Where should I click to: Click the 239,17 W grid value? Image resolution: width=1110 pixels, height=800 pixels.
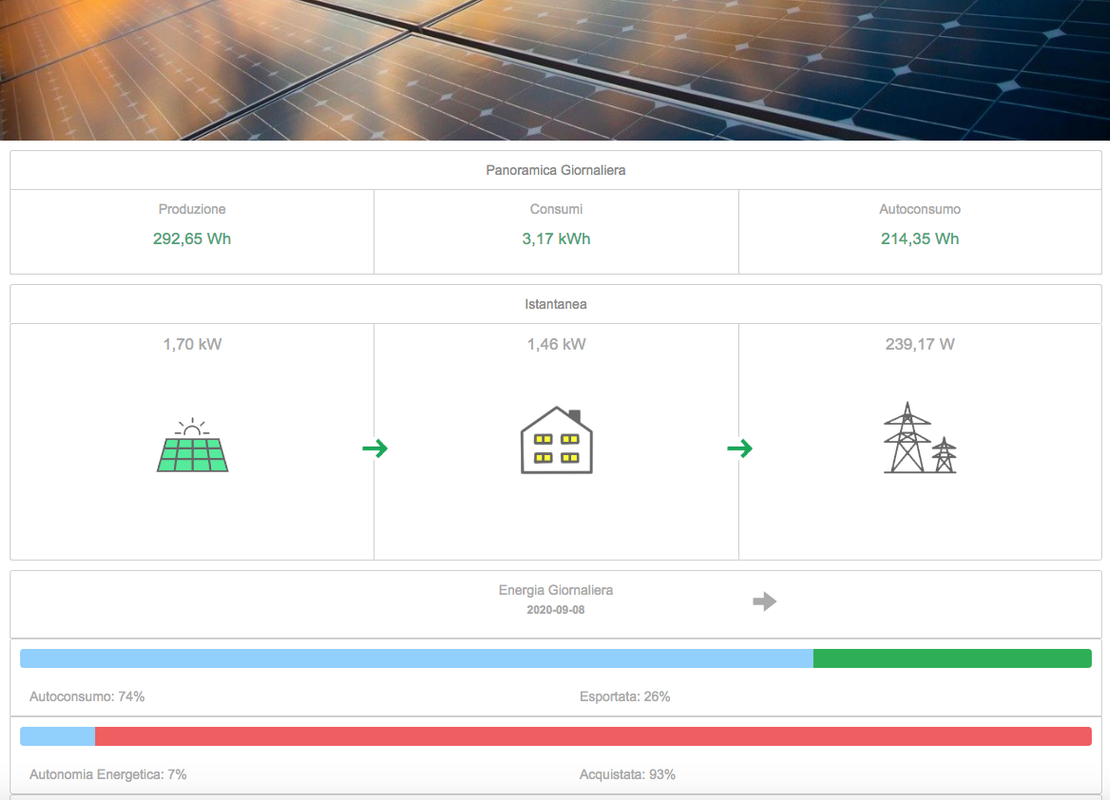920,344
